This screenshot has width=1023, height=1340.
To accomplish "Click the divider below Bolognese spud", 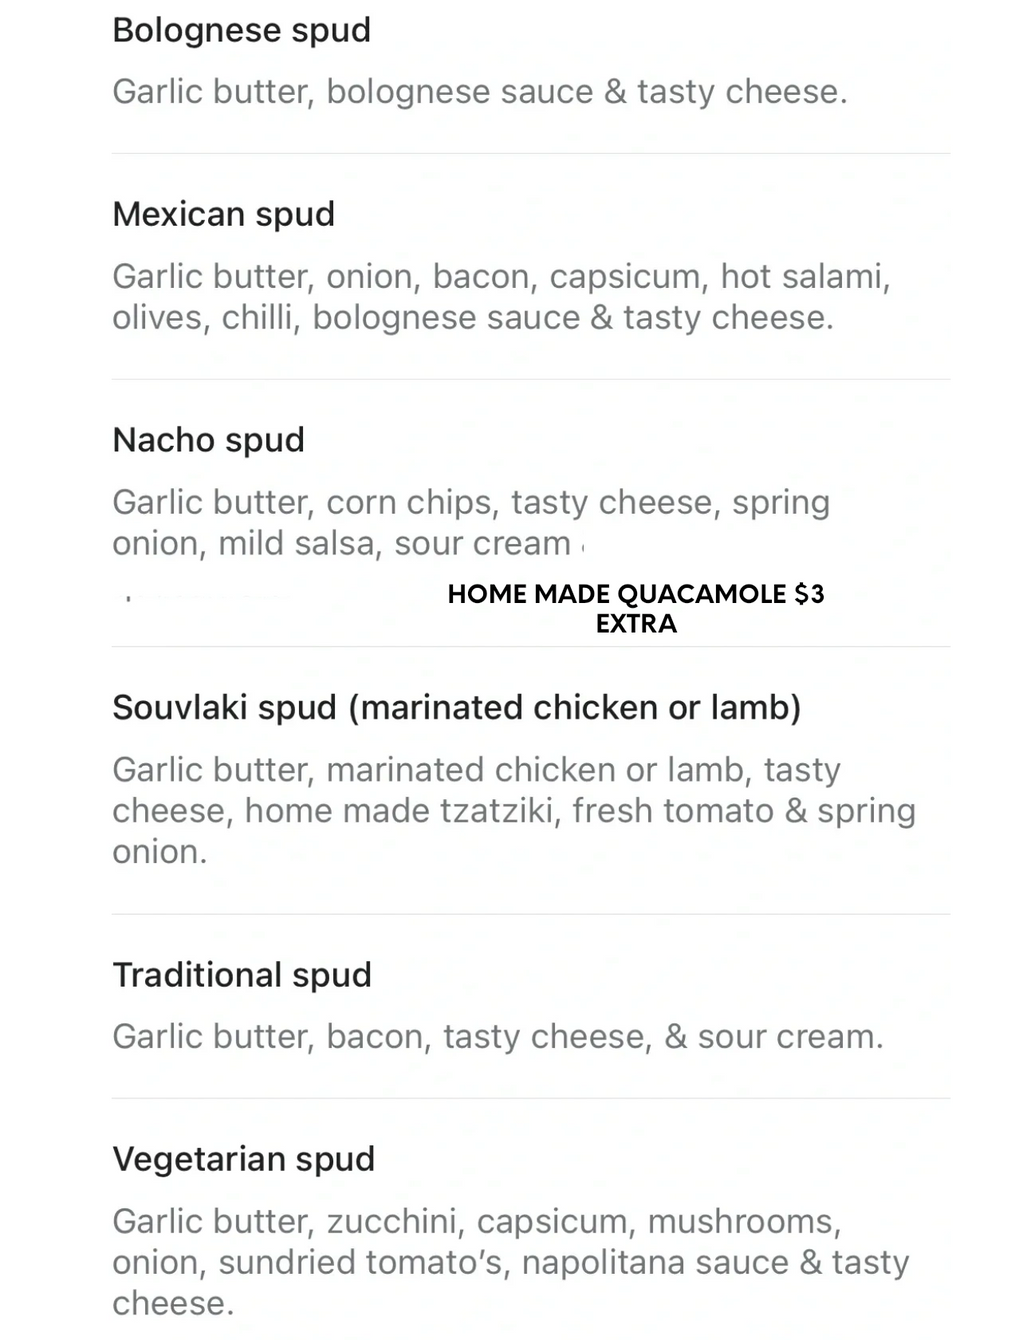I will [x=531, y=153].
